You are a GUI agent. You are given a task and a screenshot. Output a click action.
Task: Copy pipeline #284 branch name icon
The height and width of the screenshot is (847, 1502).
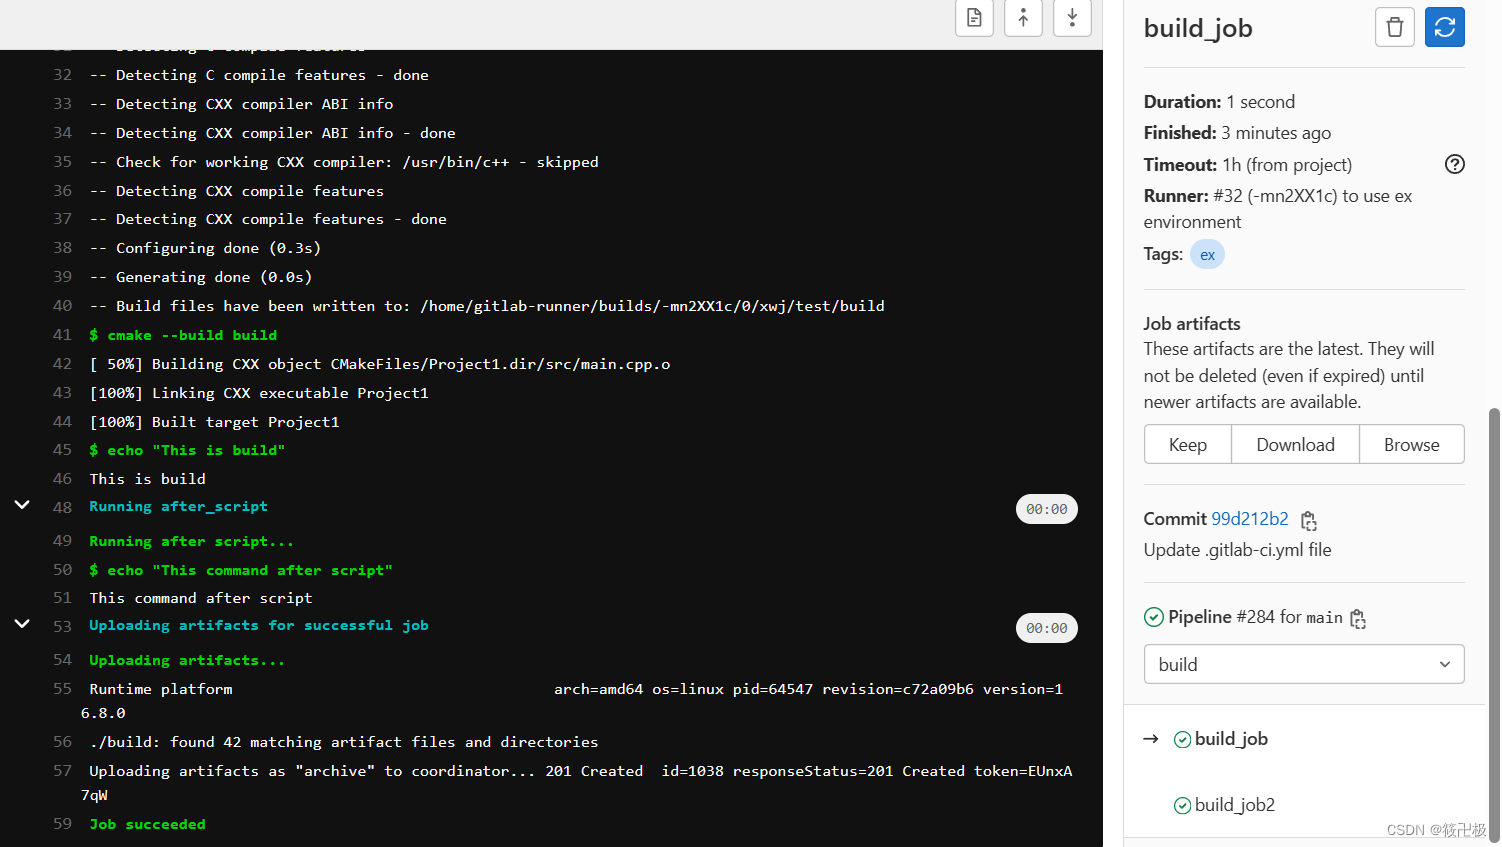(x=1358, y=619)
